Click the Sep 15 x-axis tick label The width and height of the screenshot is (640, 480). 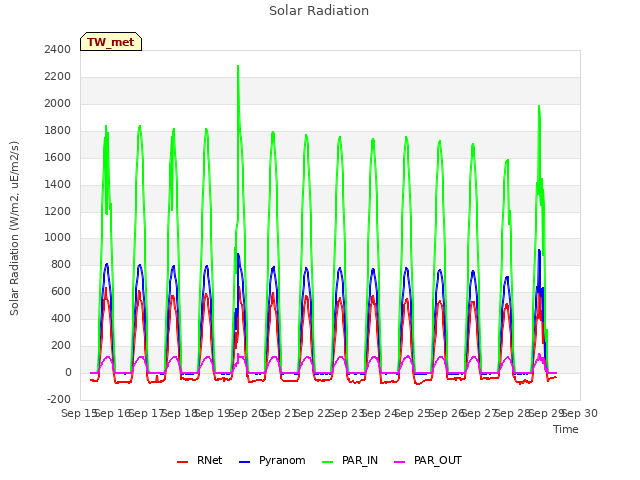[x=79, y=413]
